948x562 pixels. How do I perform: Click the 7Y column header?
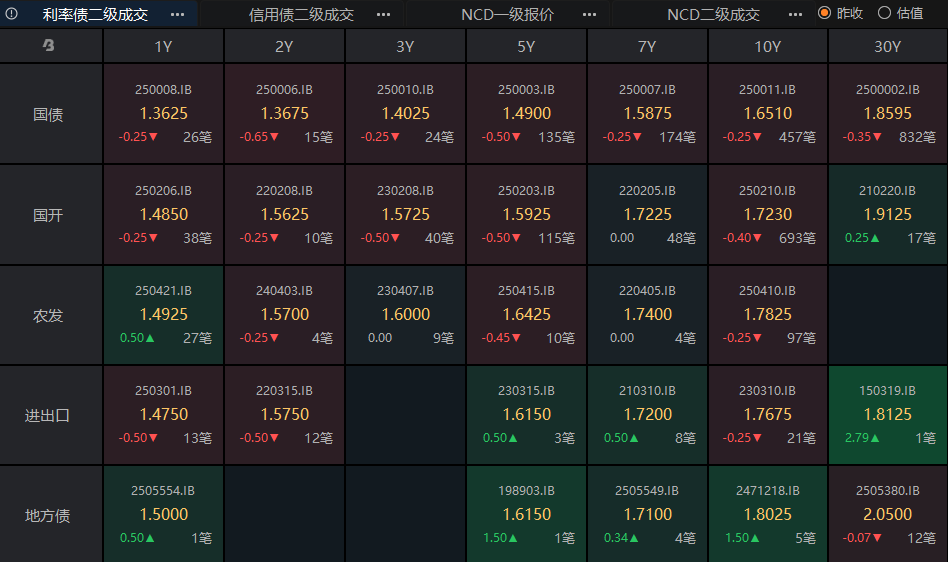pyautogui.click(x=647, y=47)
